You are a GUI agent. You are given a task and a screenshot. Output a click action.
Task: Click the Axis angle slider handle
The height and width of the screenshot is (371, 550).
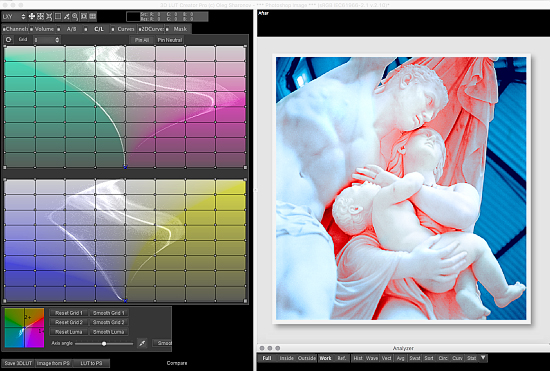pos(104,344)
